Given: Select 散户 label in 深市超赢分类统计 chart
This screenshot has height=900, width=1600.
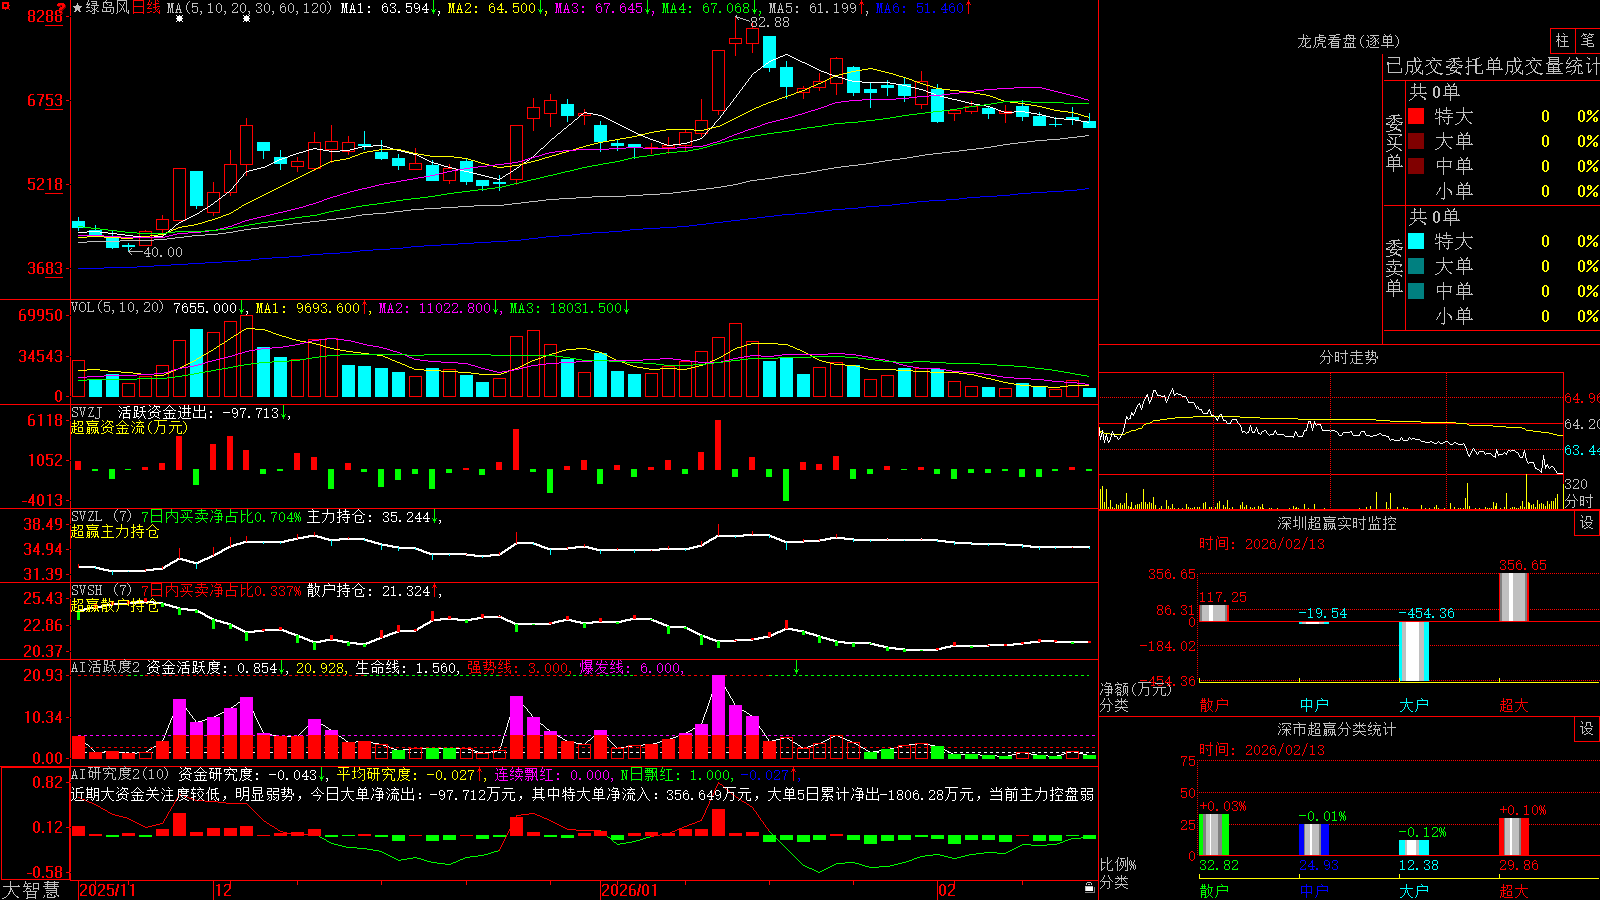Looking at the screenshot, I should [x=1214, y=890].
